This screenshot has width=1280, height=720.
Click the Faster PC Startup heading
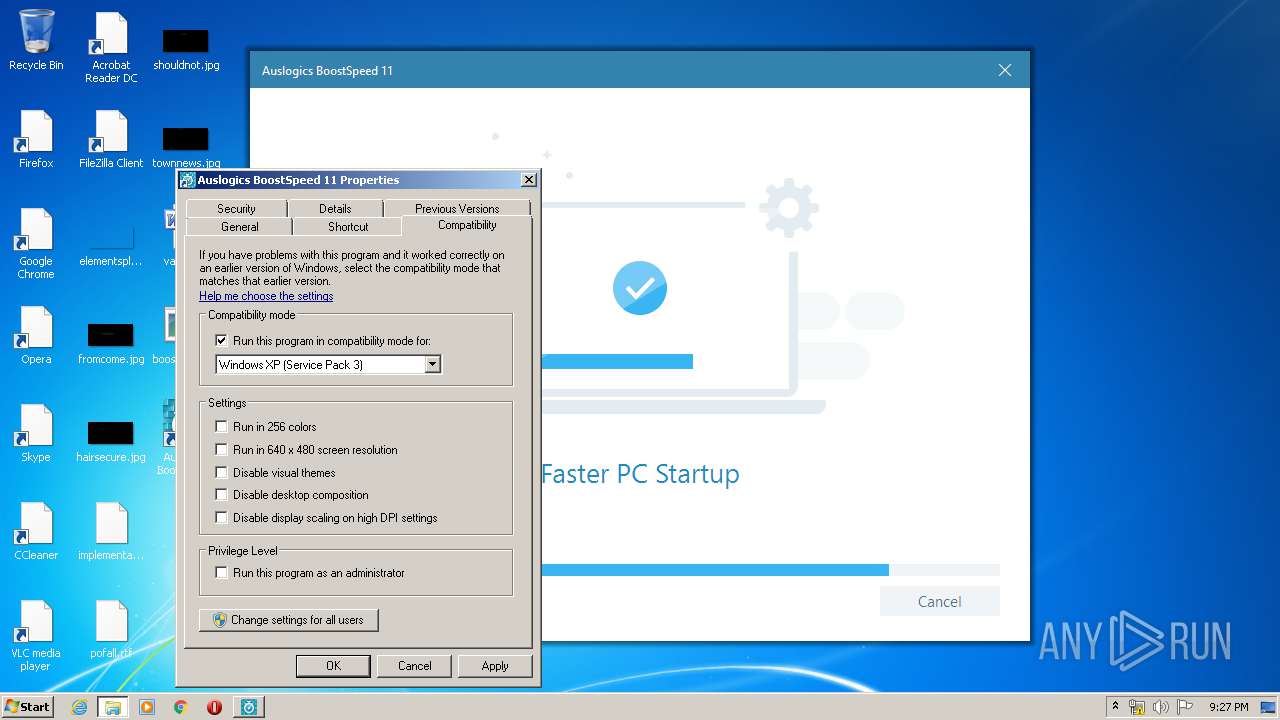(x=640, y=474)
